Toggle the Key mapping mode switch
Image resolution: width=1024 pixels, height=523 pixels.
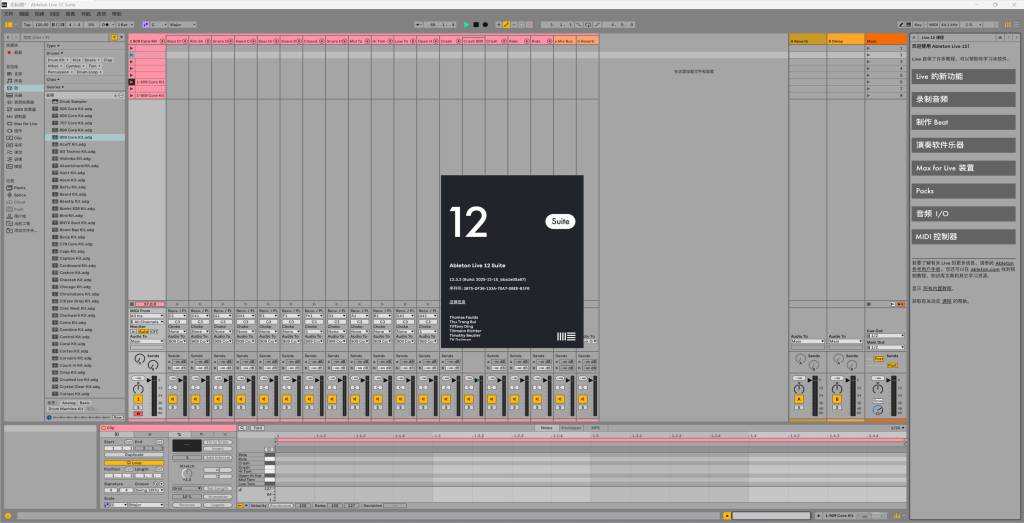[x=917, y=23]
